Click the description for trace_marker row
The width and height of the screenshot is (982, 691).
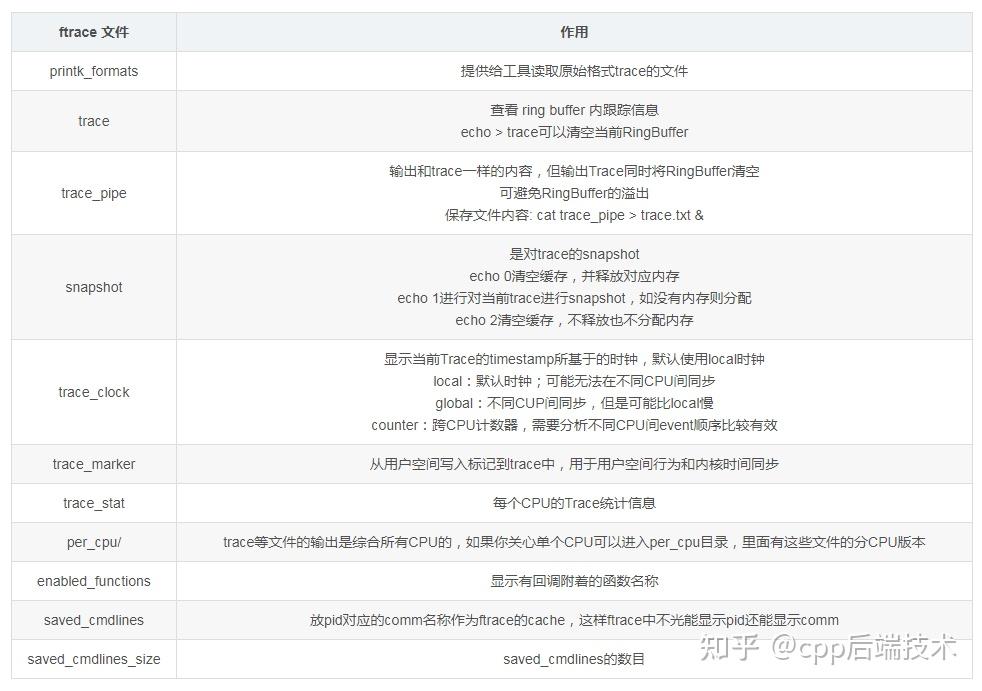pos(576,464)
